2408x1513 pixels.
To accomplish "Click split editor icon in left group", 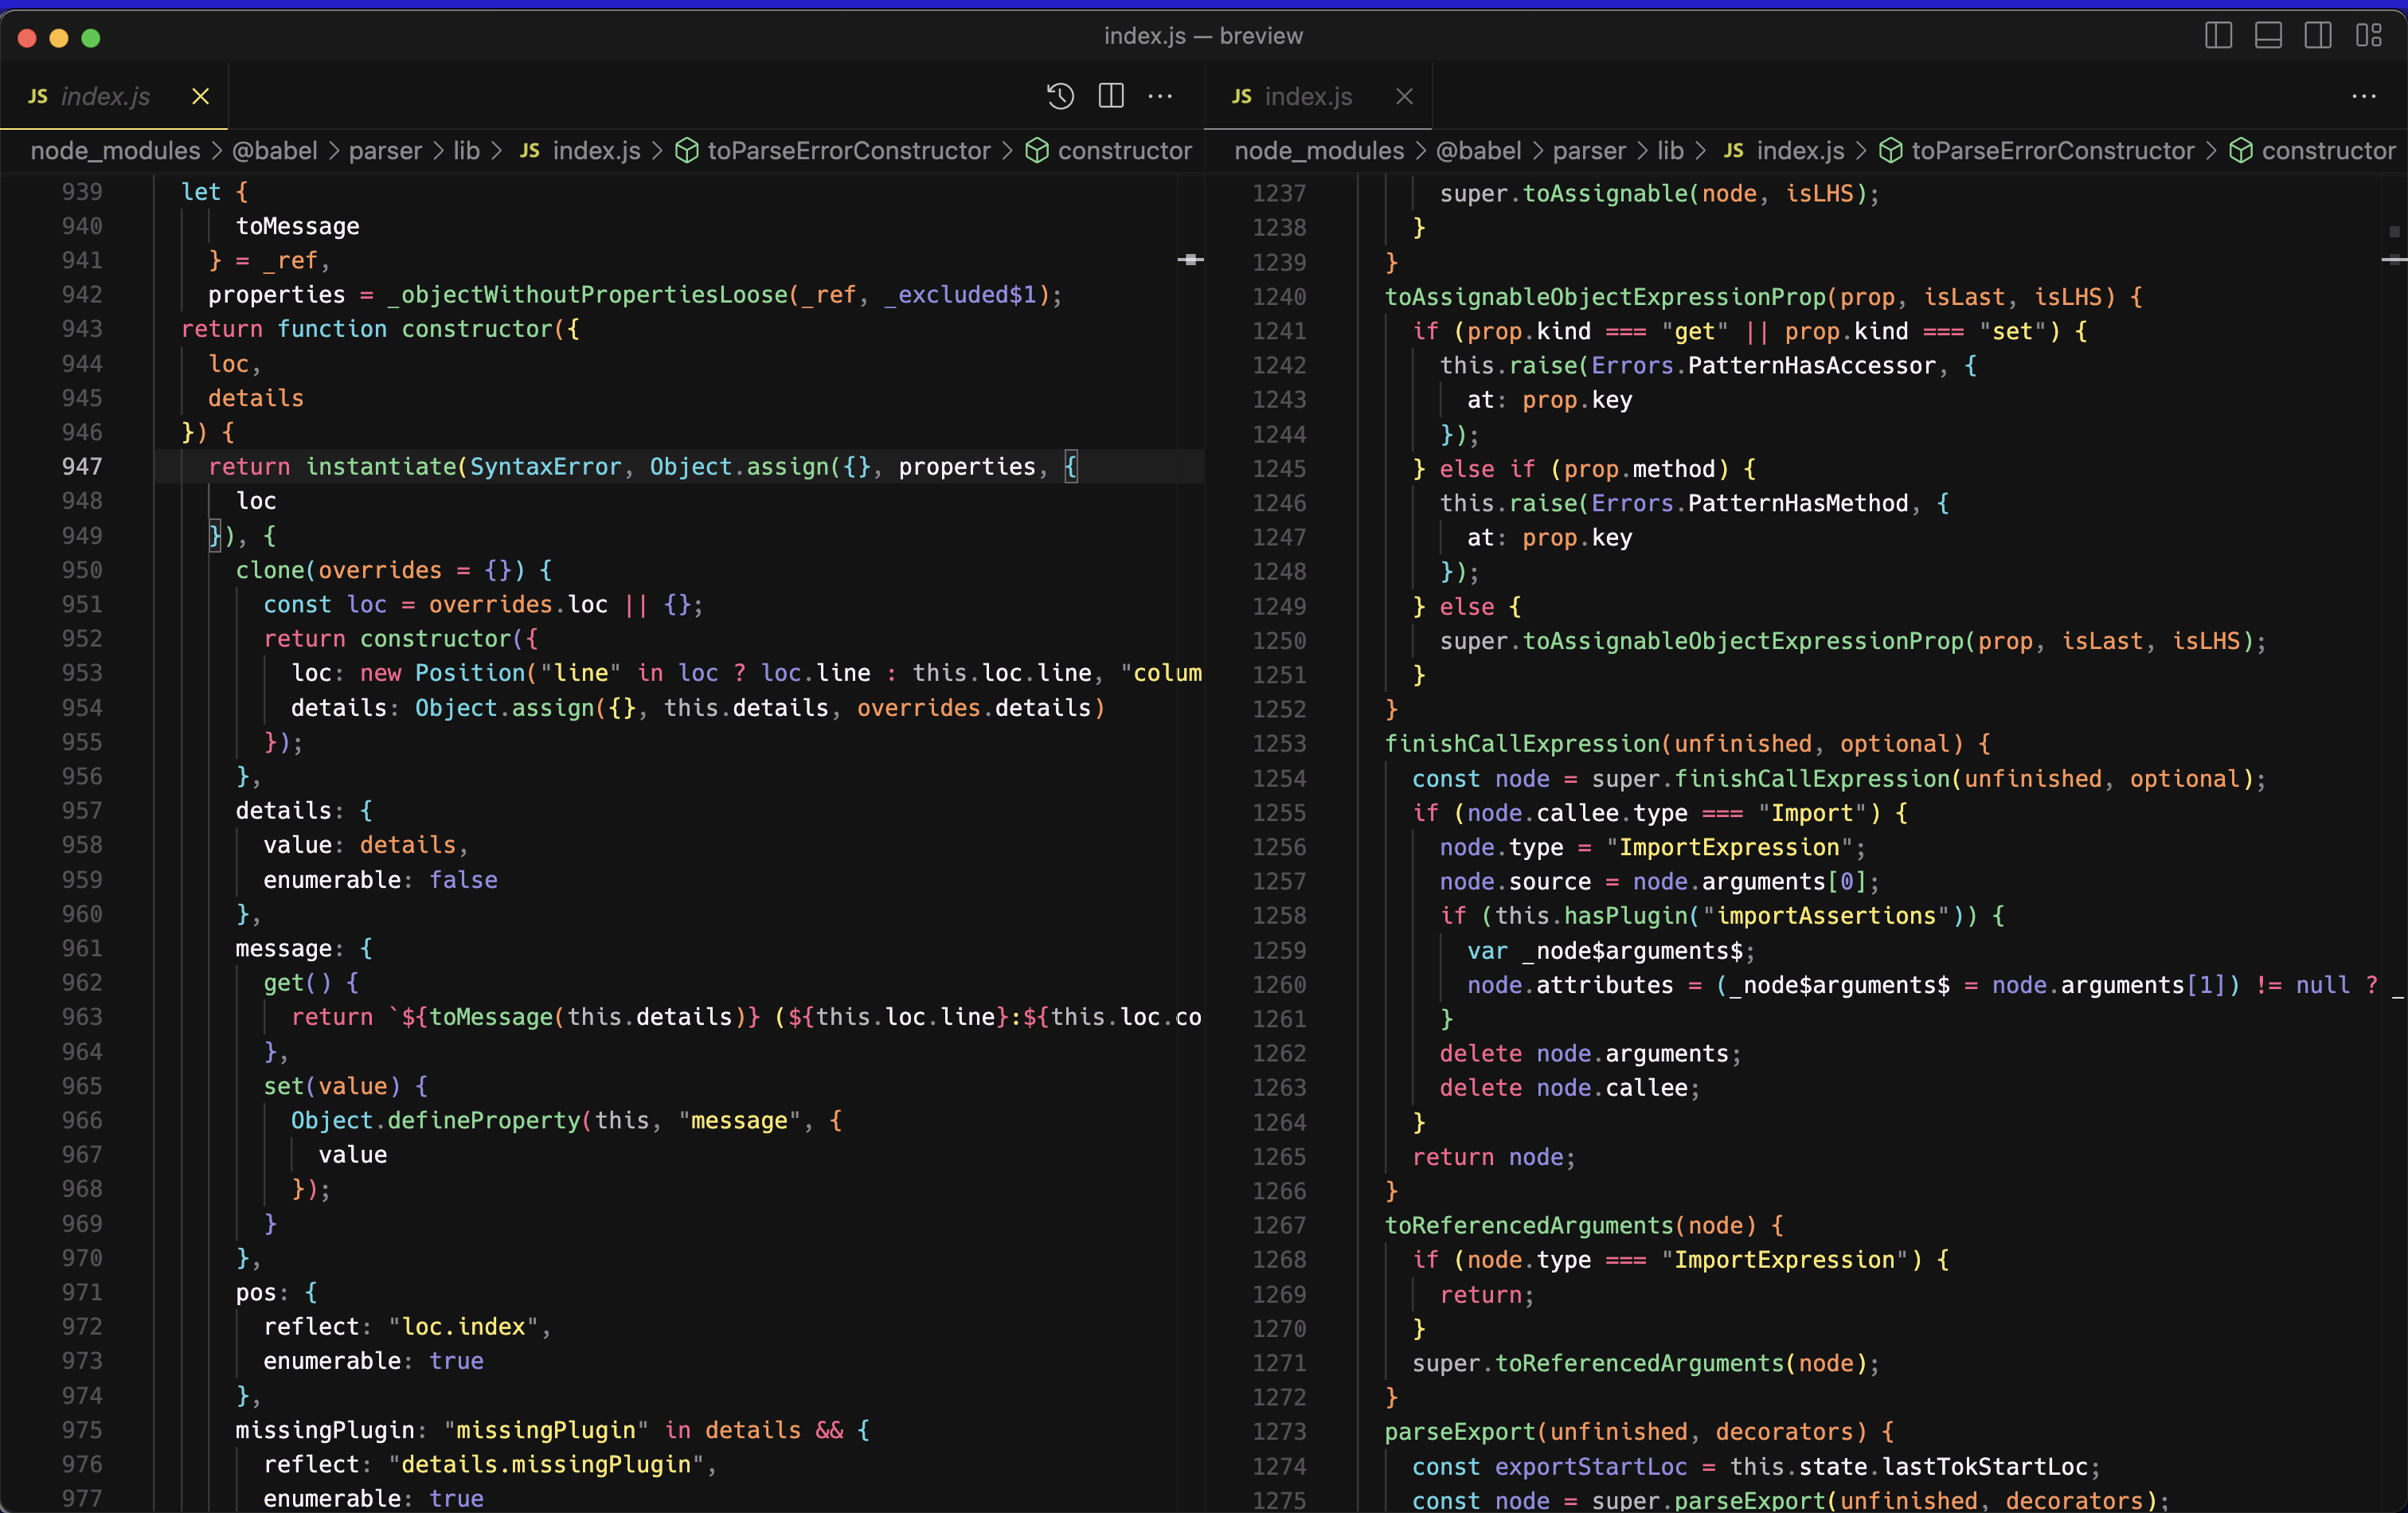I will click(x=1111, y=96).
